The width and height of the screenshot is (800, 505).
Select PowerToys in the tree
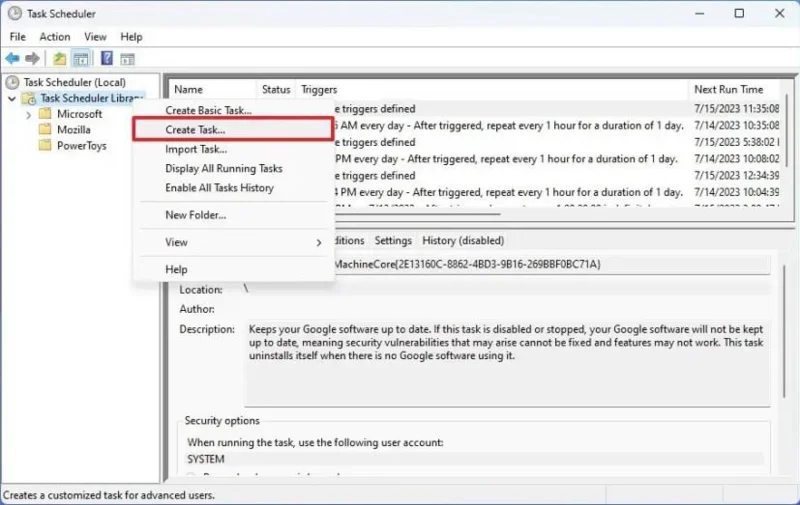pos(82,146)
